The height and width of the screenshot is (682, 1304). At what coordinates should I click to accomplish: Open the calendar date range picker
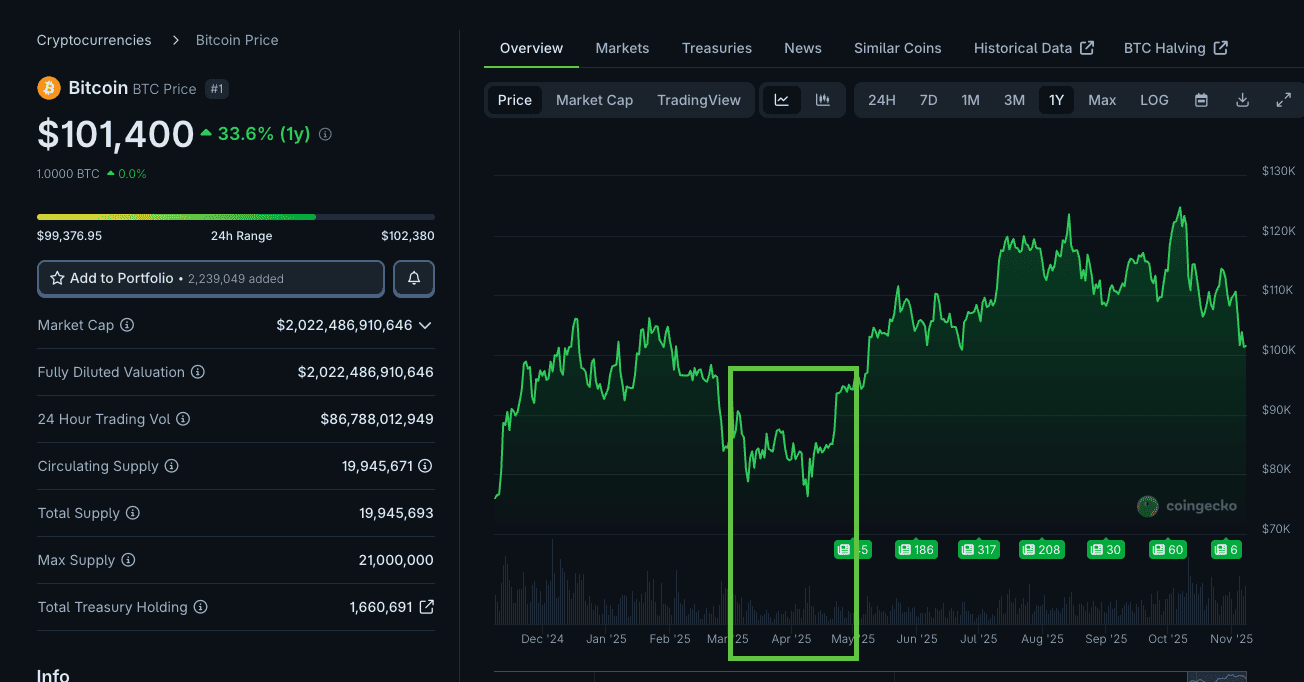click(1202, 100)
